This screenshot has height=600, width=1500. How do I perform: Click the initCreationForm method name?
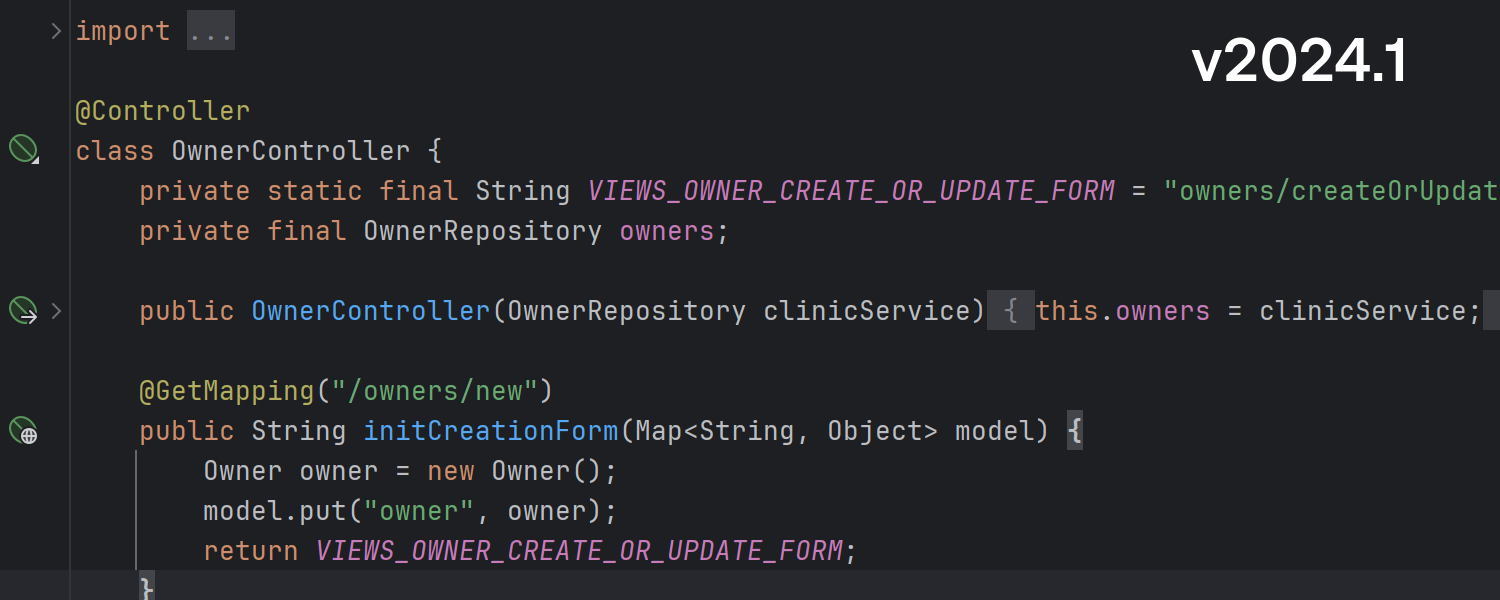point(491,431)
